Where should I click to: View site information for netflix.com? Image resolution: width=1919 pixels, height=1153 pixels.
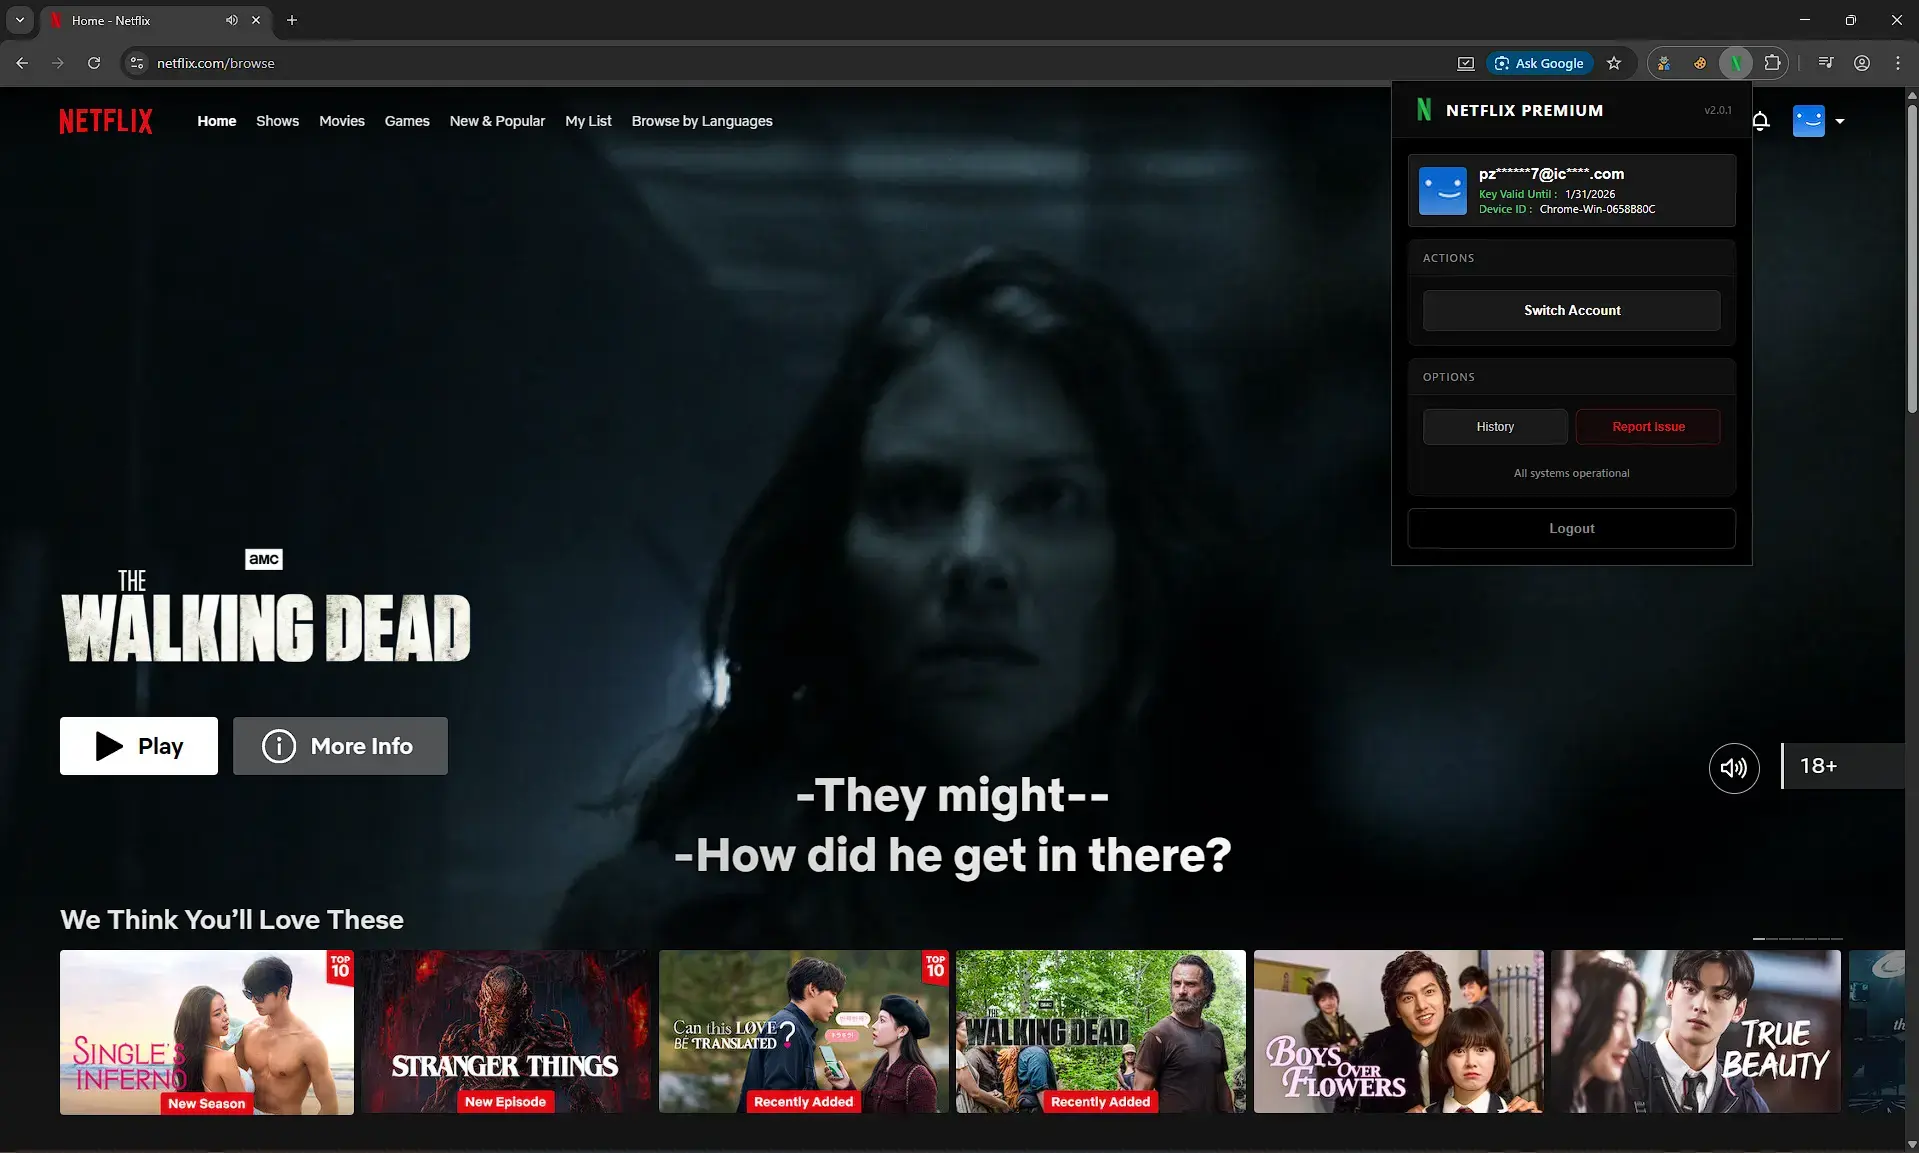coord(137,63)
